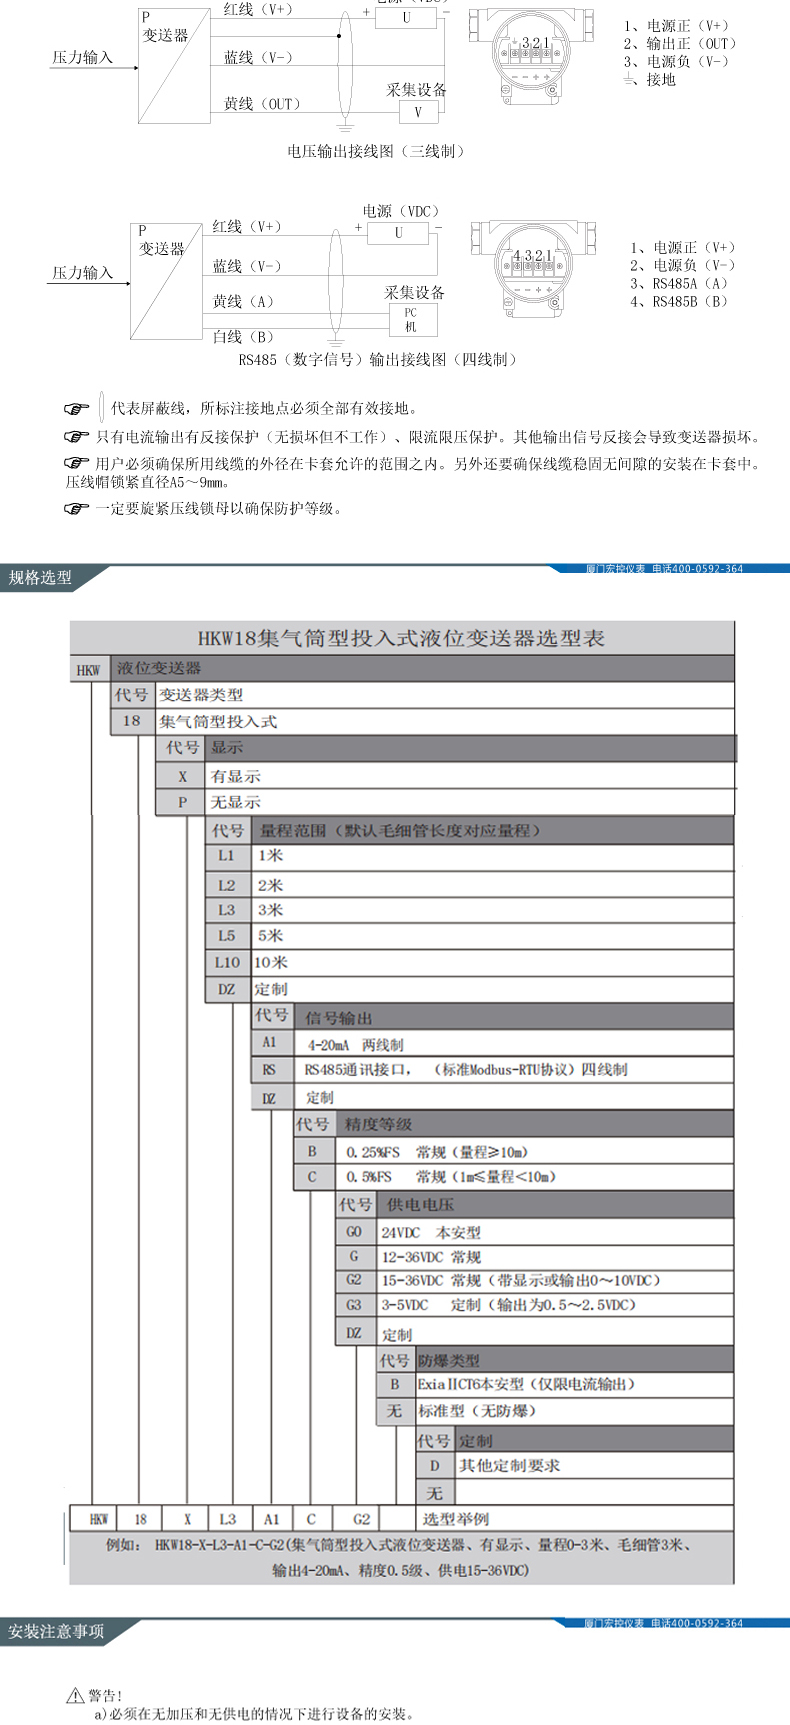Click the 选型举例 cell

coord(575,1519)
